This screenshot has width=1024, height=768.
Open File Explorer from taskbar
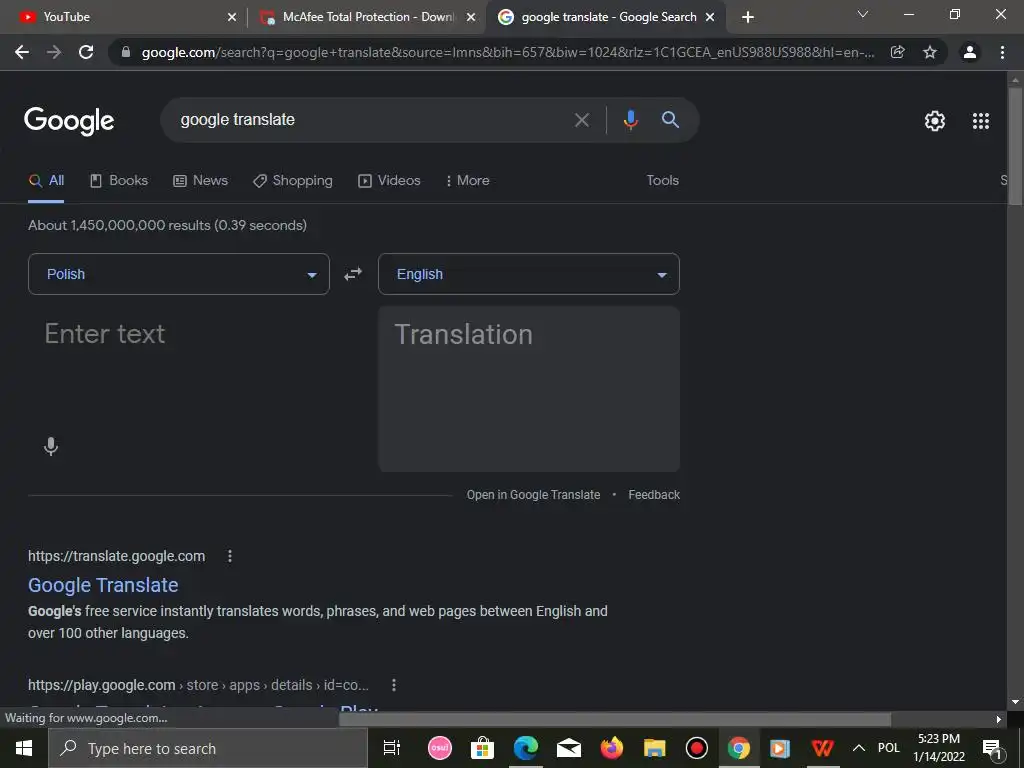click(654, 748)
